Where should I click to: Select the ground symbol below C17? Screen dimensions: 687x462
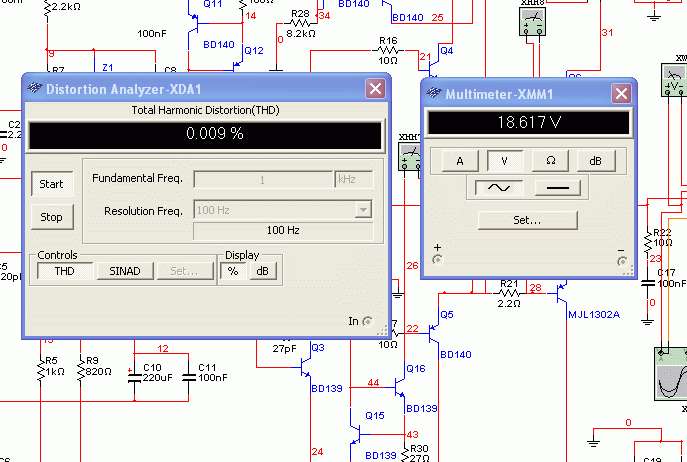(648, 321)
